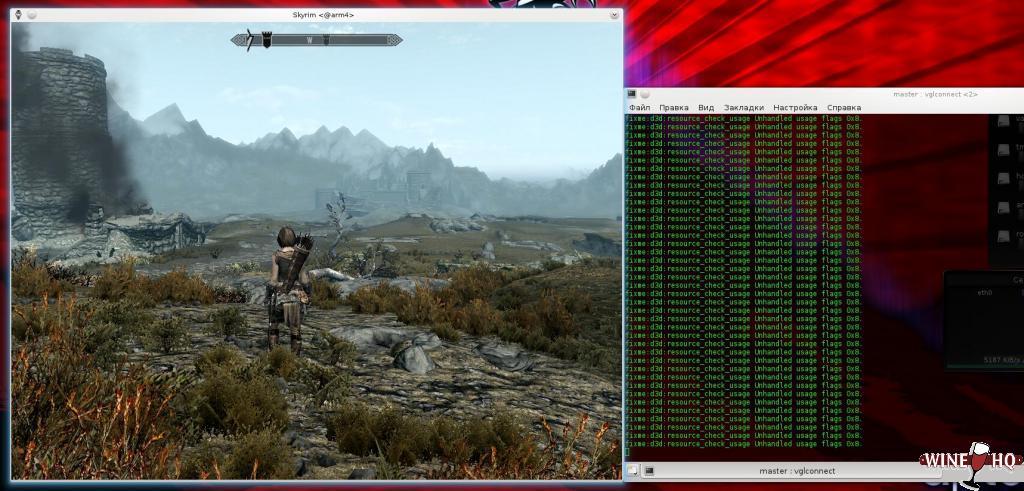Click the terminal icon on vglconnect tab
The height and width of the screenshot is (491, 1024).
(x=649, y=471)
